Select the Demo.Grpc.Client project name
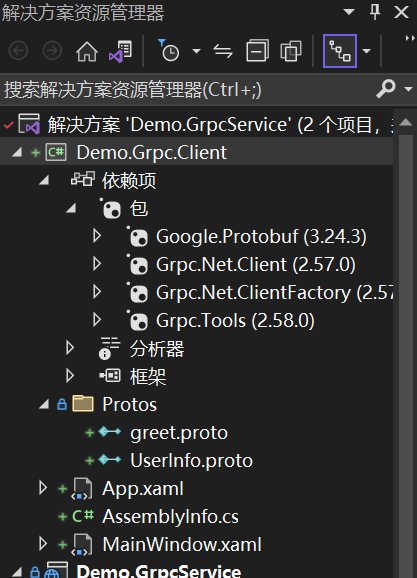 (152, 153)
